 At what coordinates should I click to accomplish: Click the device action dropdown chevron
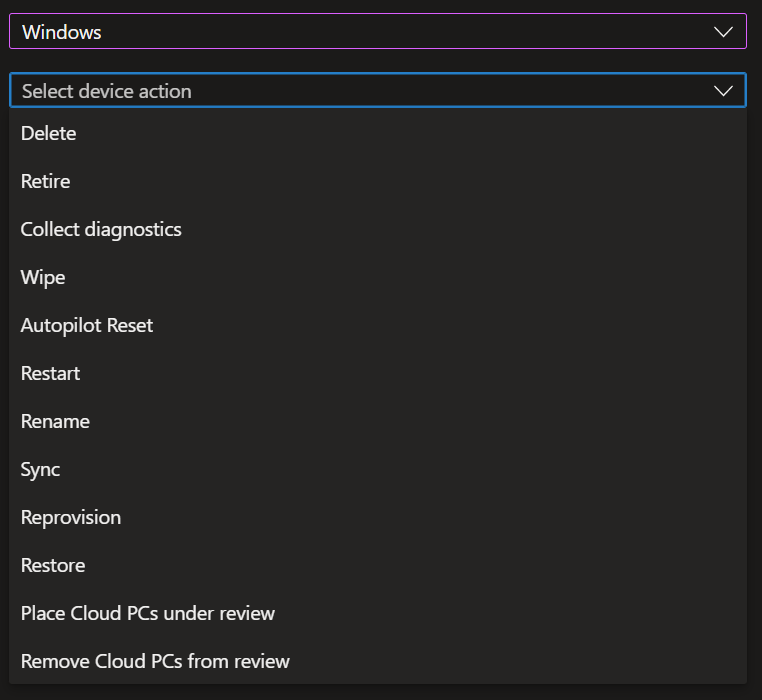(723, 91)
